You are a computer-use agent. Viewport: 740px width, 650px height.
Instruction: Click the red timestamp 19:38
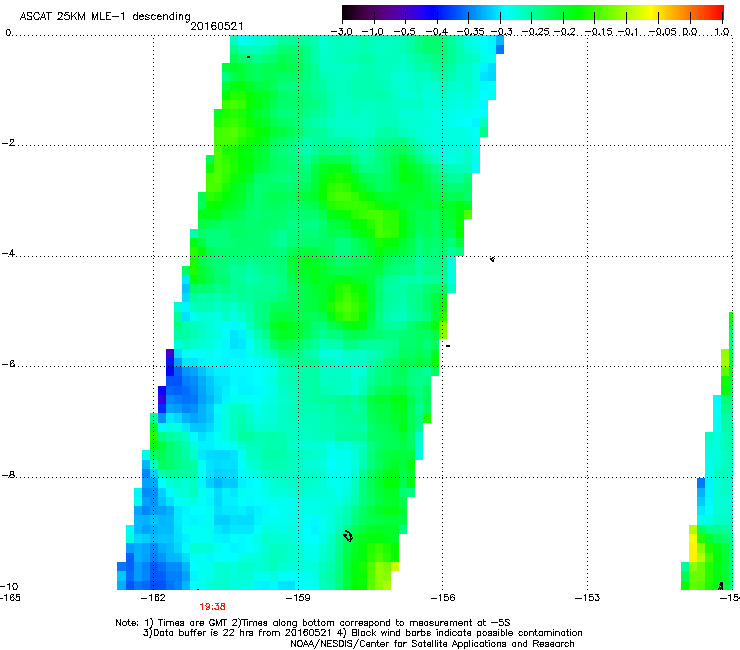pos(212,607)
